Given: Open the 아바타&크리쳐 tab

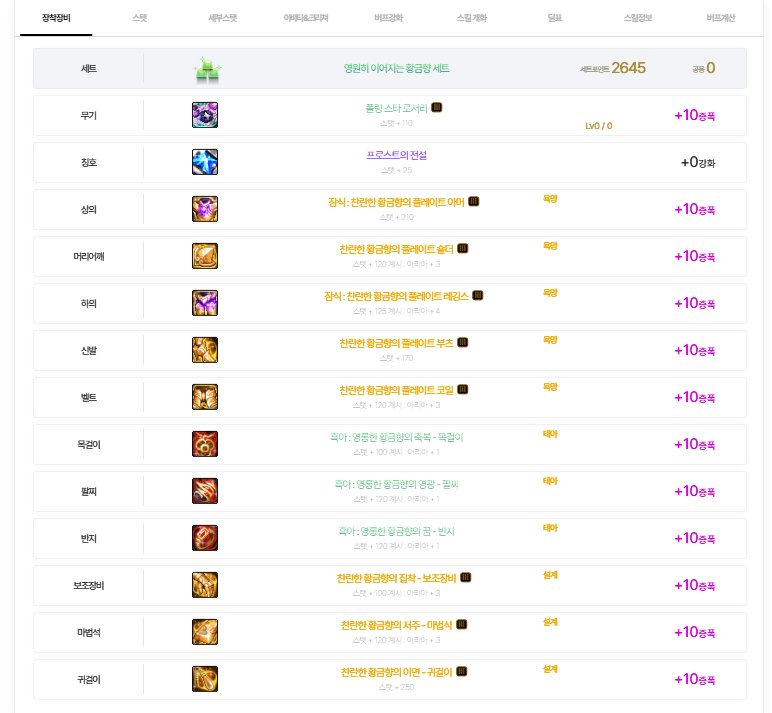Looking at the screenshot, I should point(306,19).
